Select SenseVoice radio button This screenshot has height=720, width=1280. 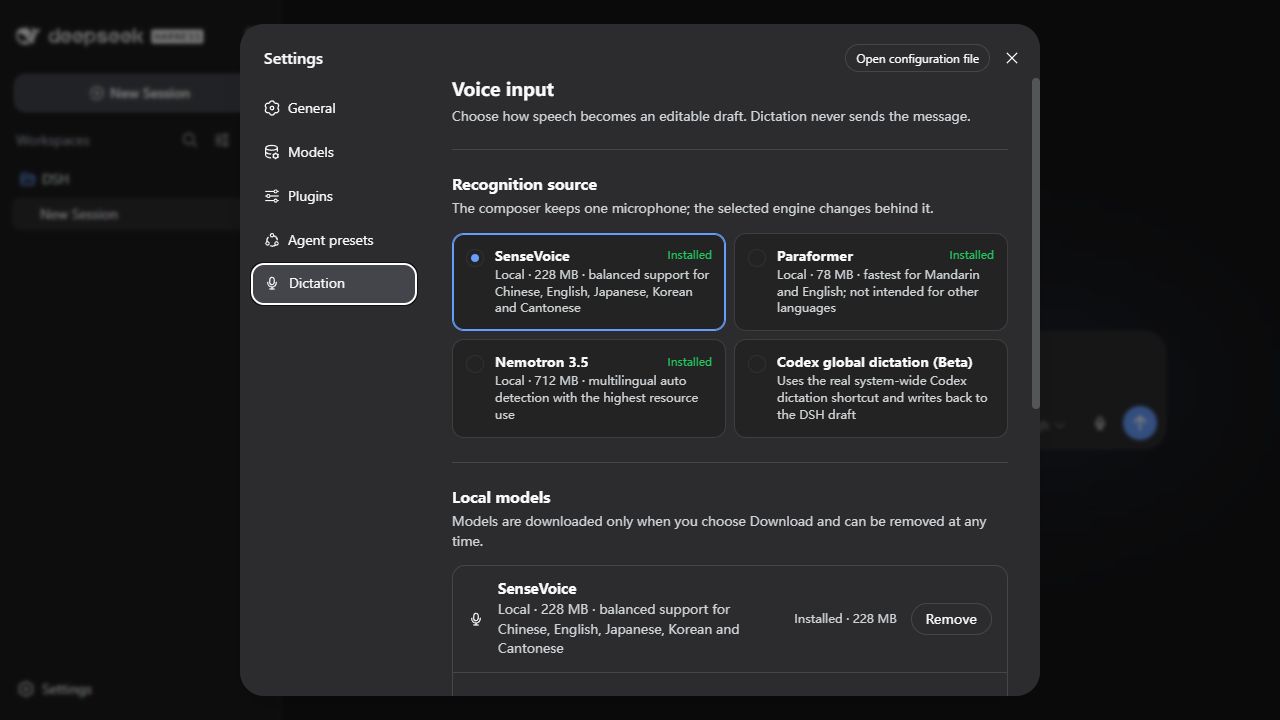click(475, 258)
